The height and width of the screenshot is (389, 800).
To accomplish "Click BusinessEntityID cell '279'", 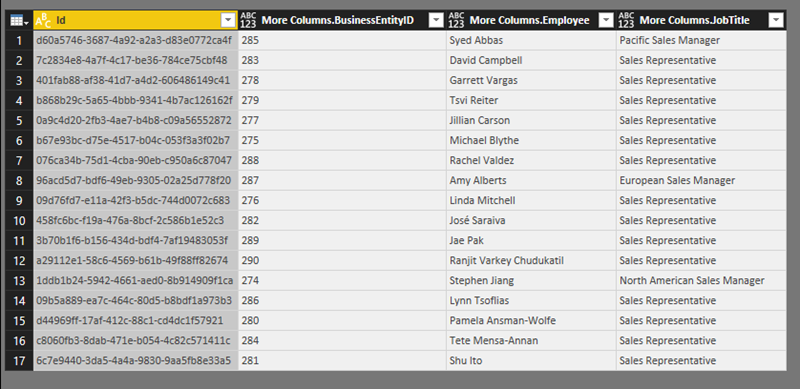I will [x=342, y=100].
